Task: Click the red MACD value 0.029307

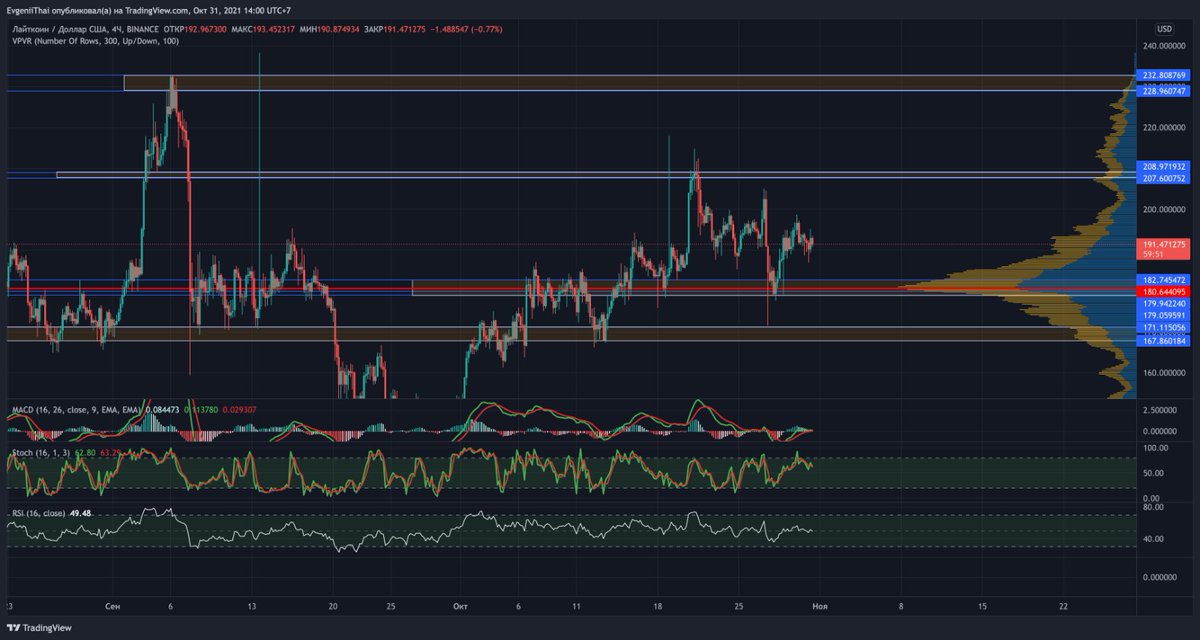Action: pos(240,409)
